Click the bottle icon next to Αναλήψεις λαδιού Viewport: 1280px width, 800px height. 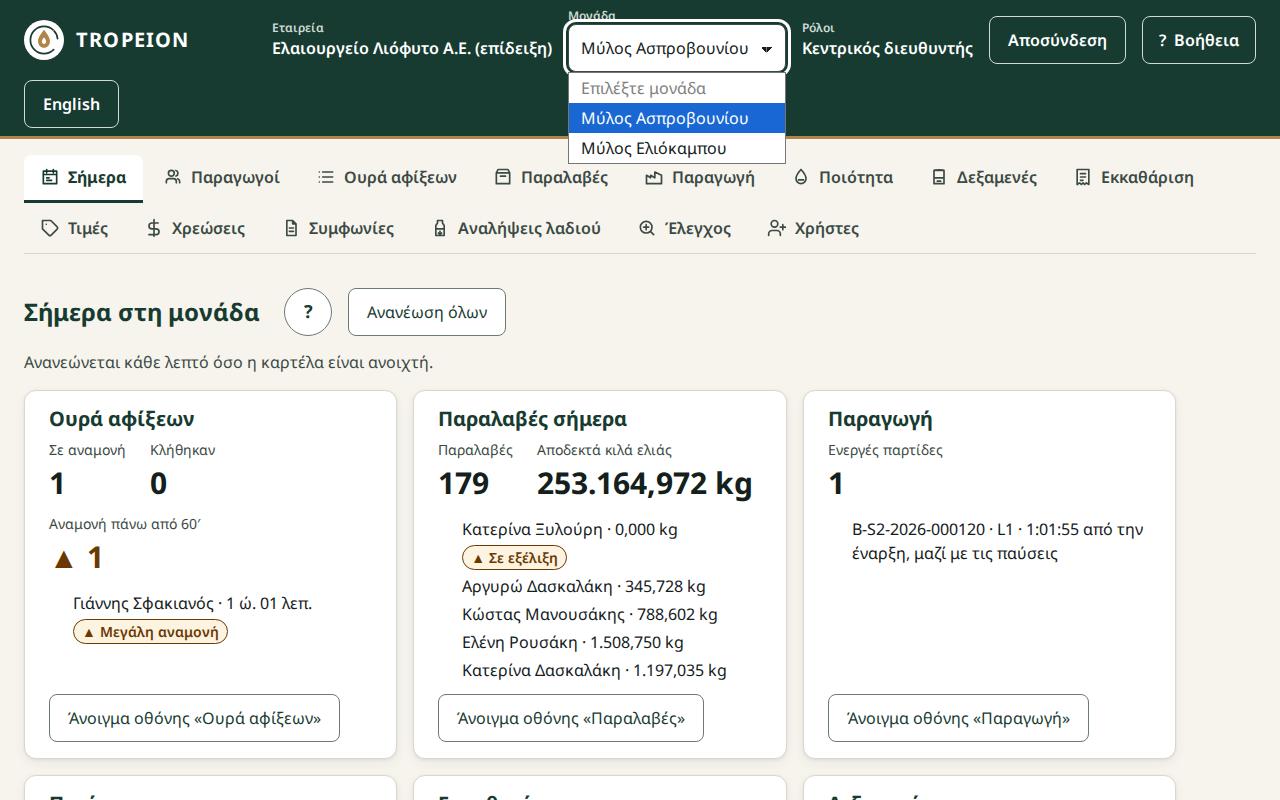coord(440,228)
